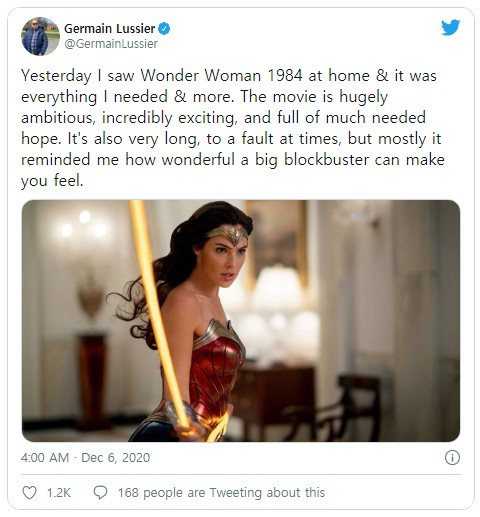
Task: Click the Dec 6, 2020 date
Action: coord(115,458)
